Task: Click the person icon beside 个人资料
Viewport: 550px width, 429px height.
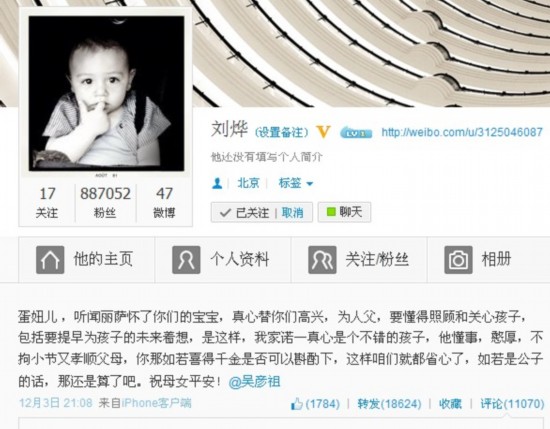Action: click(186, 260)
